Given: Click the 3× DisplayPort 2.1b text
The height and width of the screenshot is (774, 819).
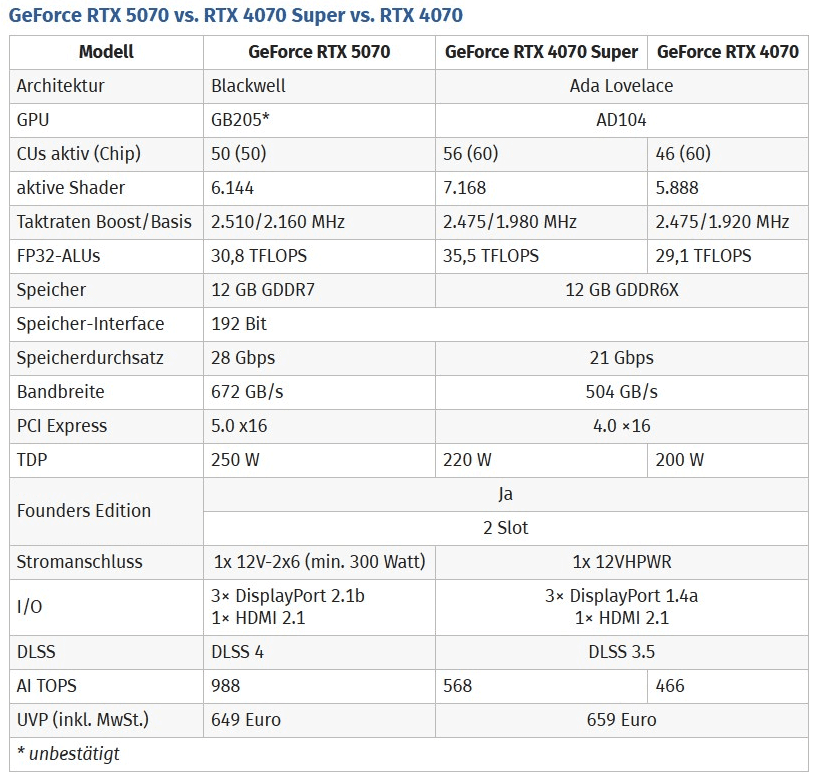Looking at the screenshot, I should click(288, 595).
